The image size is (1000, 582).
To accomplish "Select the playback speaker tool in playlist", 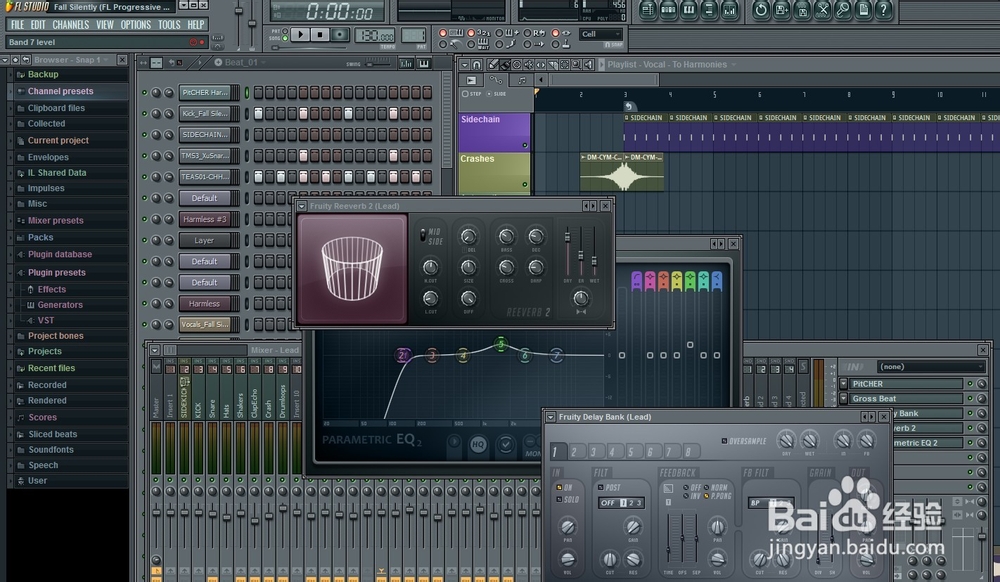I will [588, 64].
